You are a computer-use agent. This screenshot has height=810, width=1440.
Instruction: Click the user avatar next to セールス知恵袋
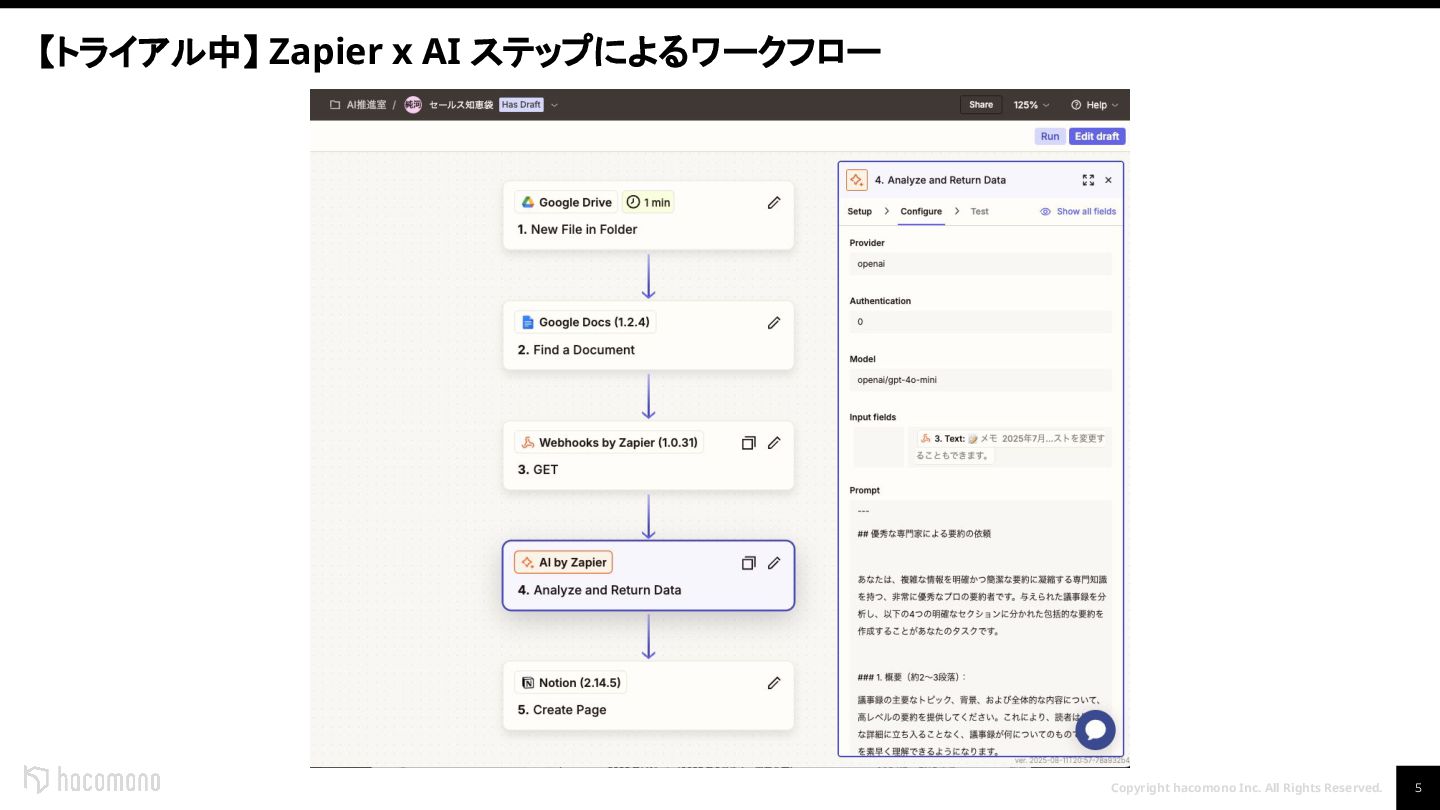point(413,104)
